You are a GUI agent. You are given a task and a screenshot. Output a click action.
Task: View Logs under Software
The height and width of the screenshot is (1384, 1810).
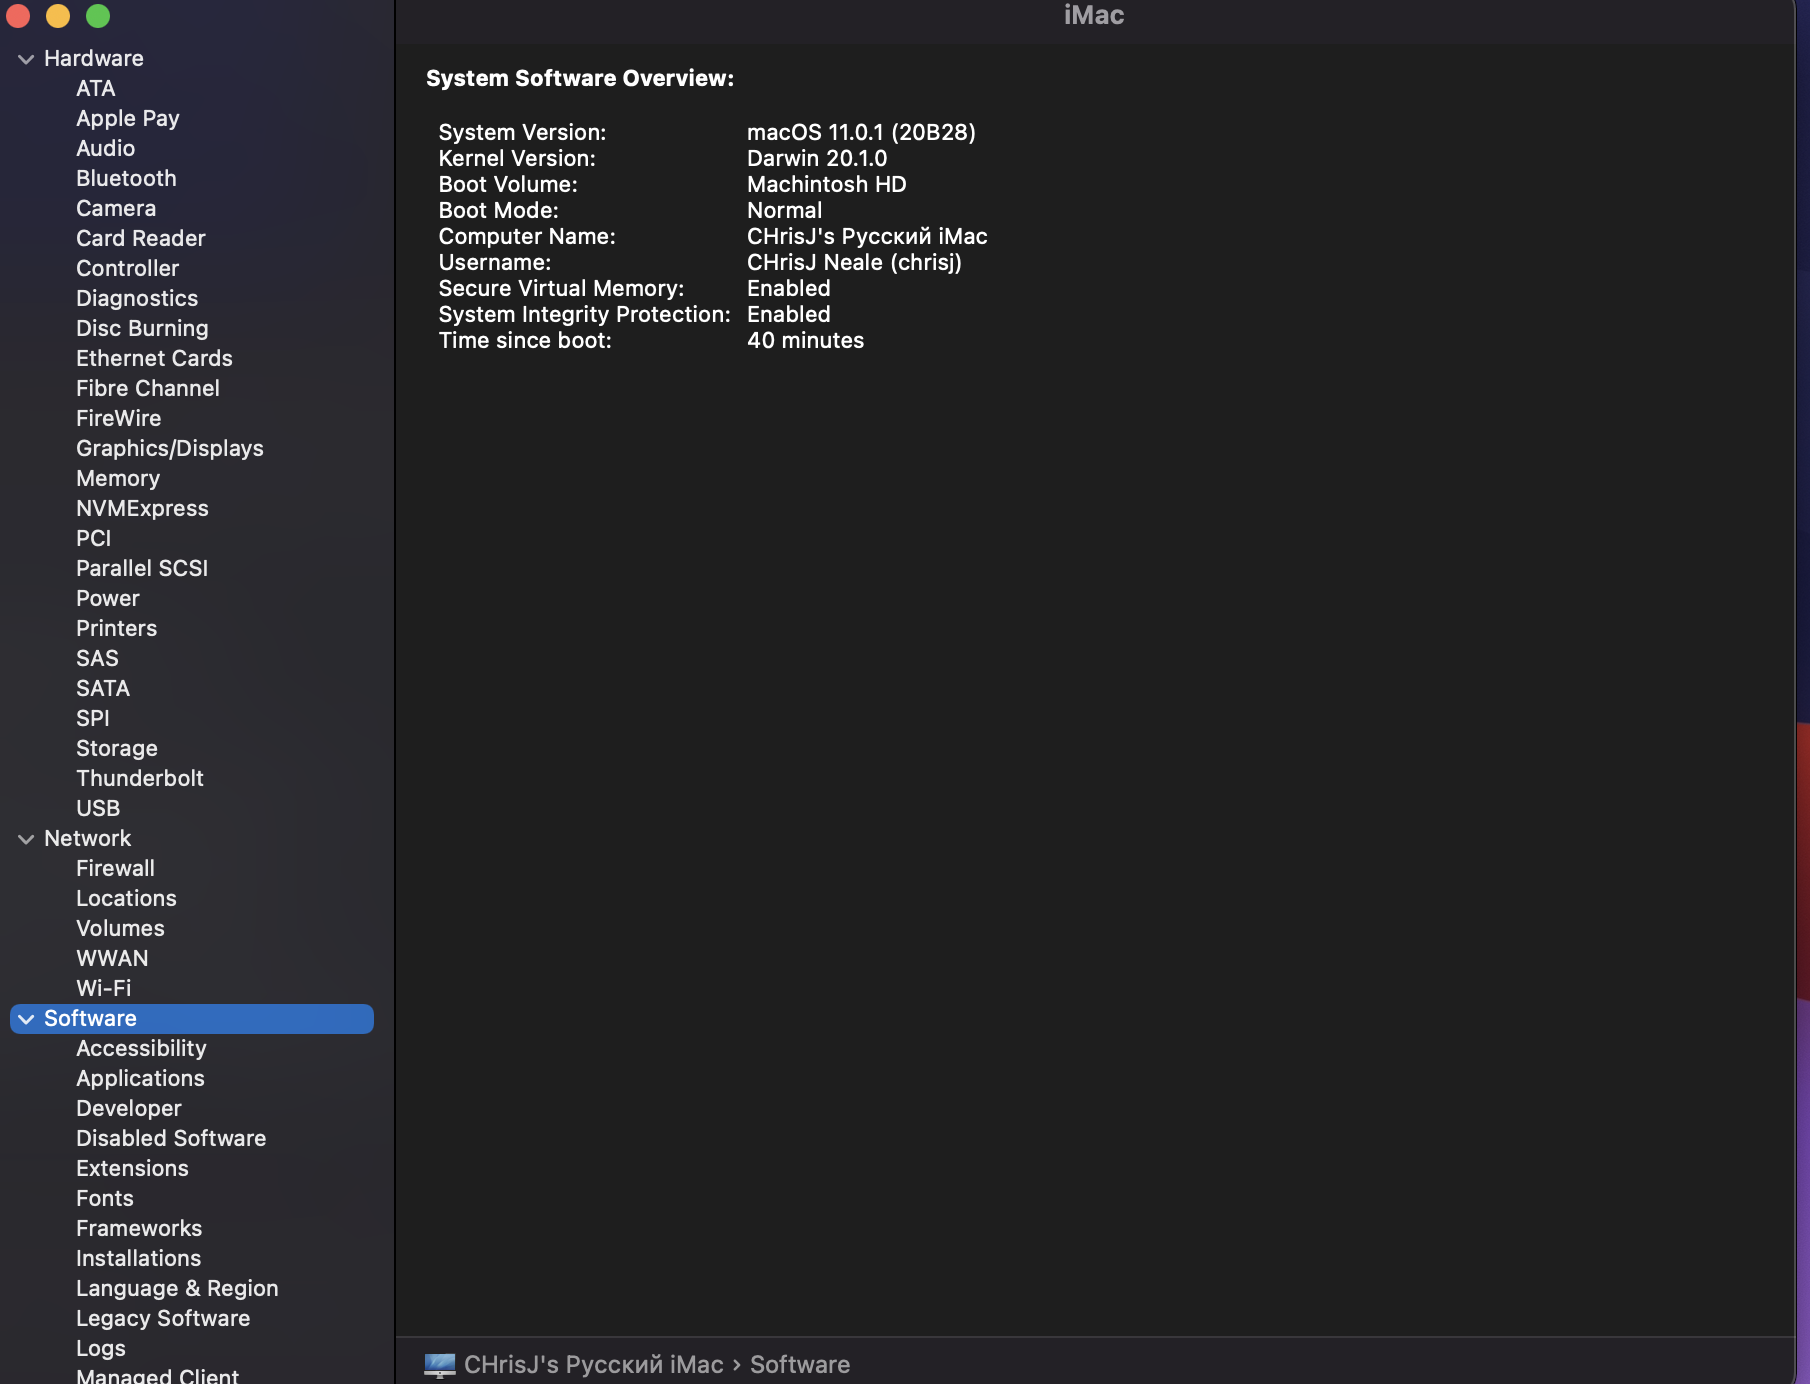point(101,1349)
